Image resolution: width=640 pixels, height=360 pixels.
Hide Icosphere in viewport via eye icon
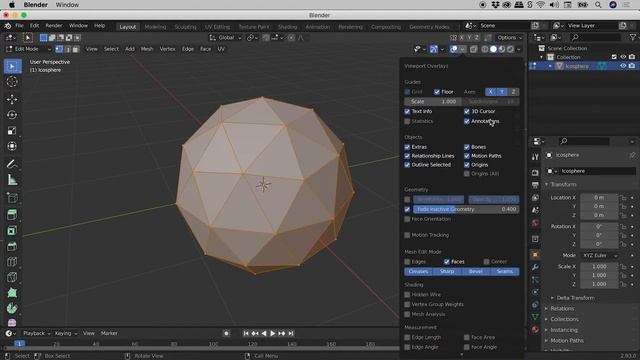coord(623,66)
